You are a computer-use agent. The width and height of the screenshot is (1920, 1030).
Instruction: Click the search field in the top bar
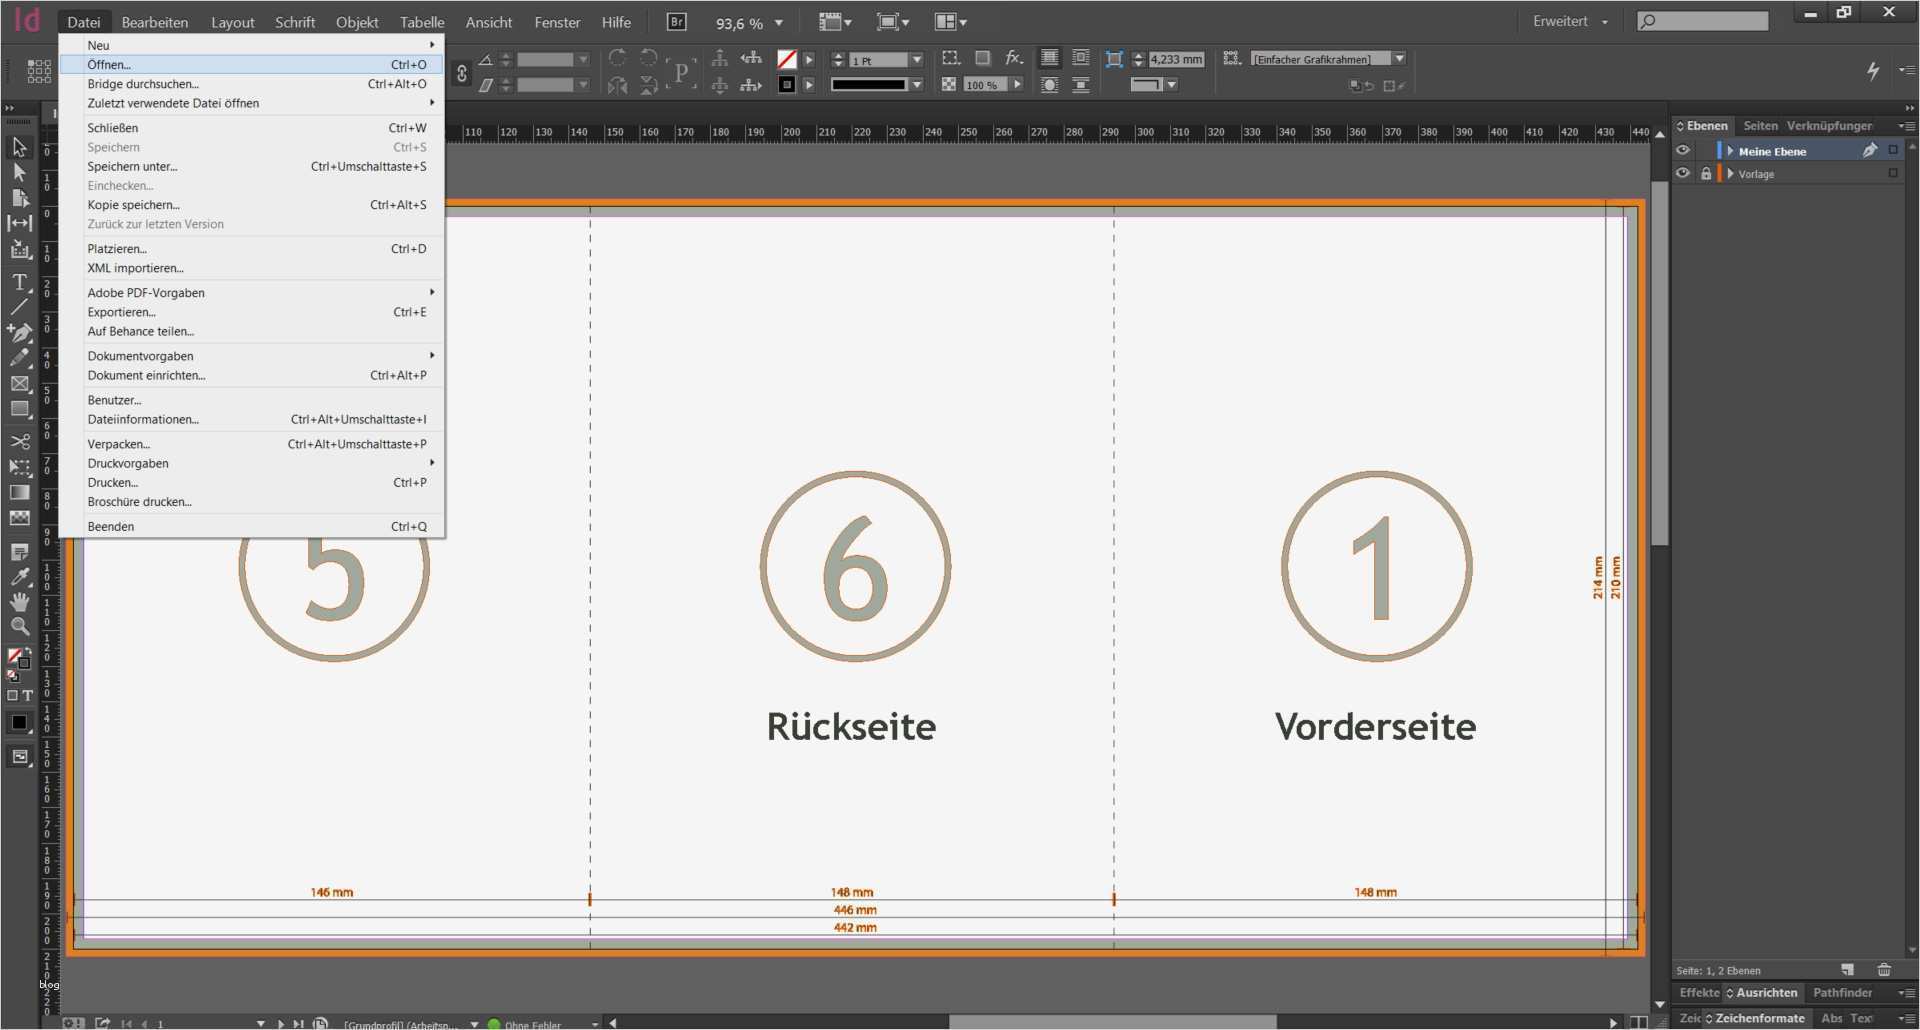click(1702, 20)
